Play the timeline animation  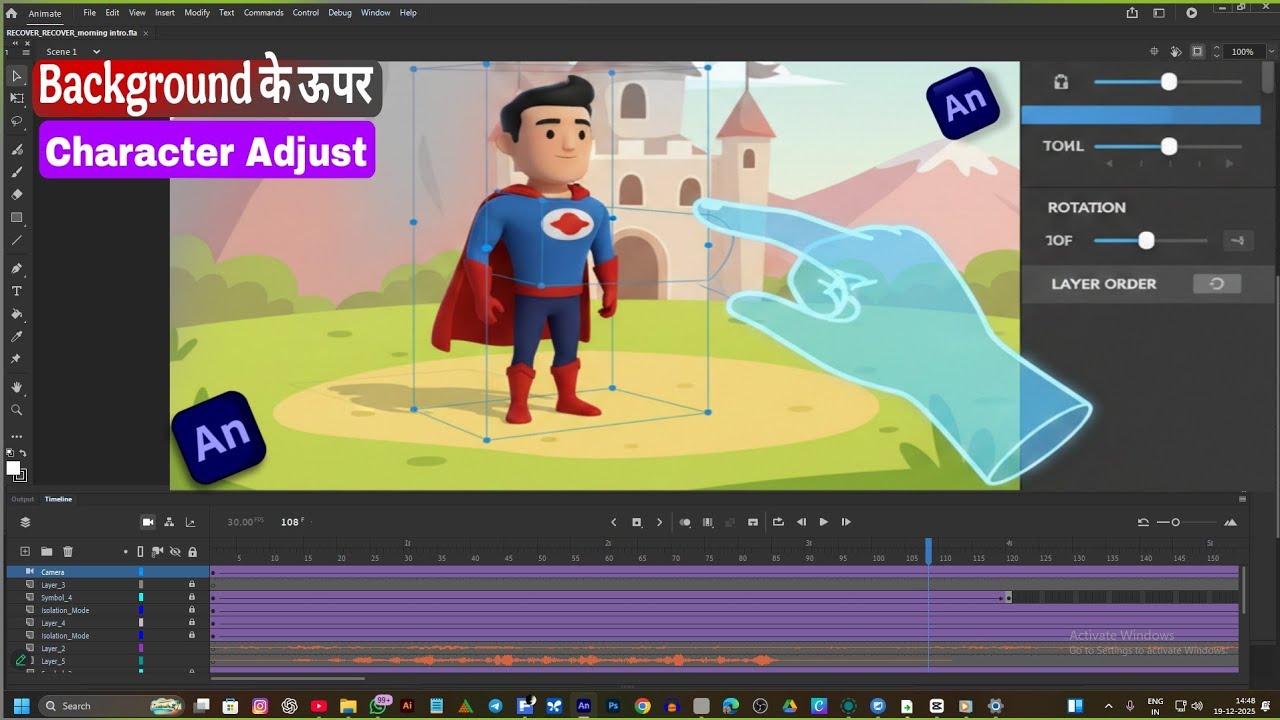click(x=823, y=522)
